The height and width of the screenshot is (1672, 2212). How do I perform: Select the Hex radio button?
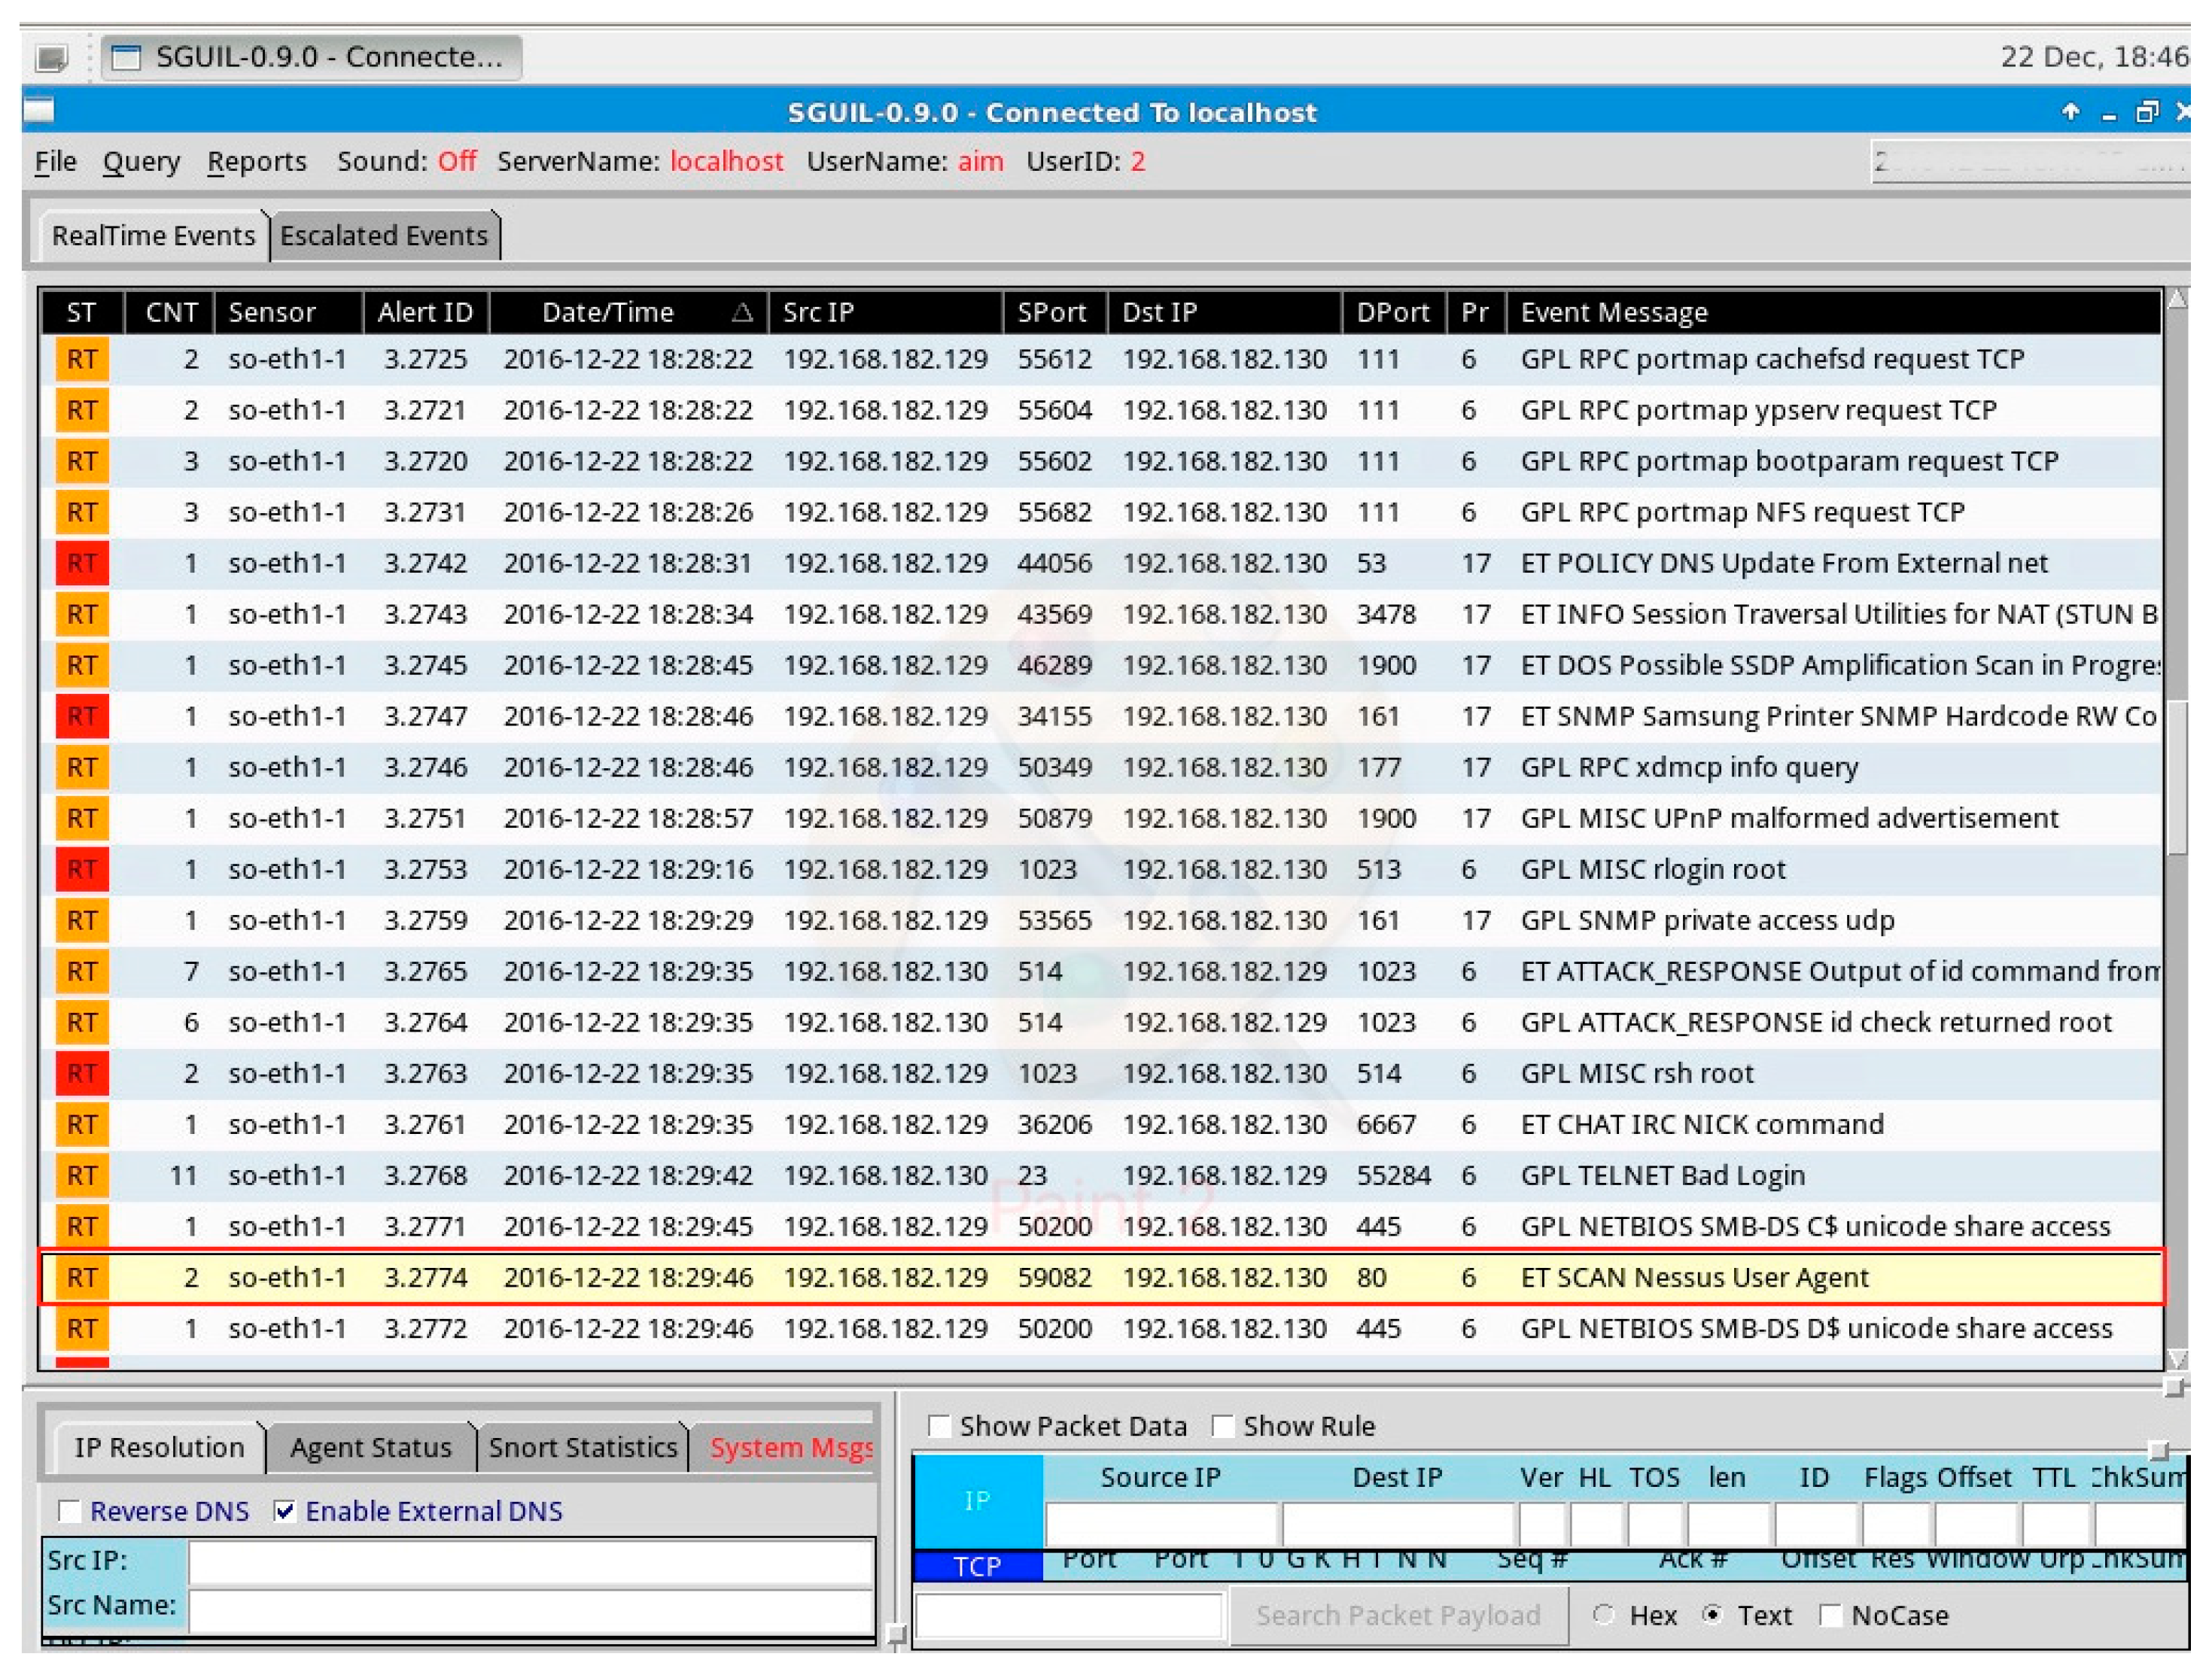[x=1604, y=1616]
